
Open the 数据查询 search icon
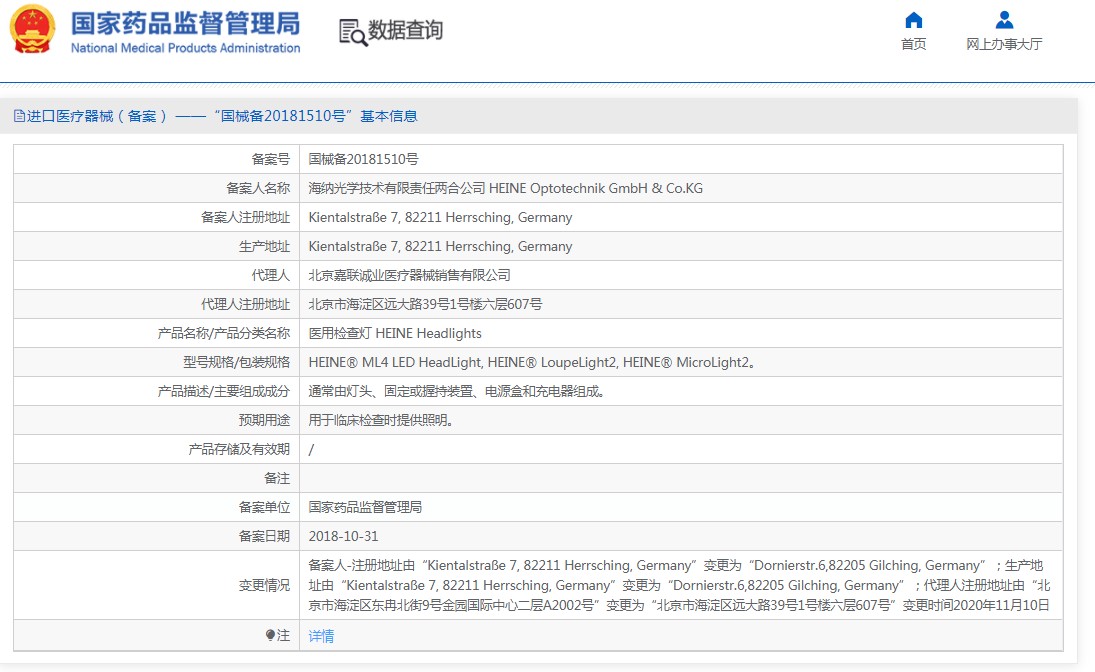coord(353,32)
